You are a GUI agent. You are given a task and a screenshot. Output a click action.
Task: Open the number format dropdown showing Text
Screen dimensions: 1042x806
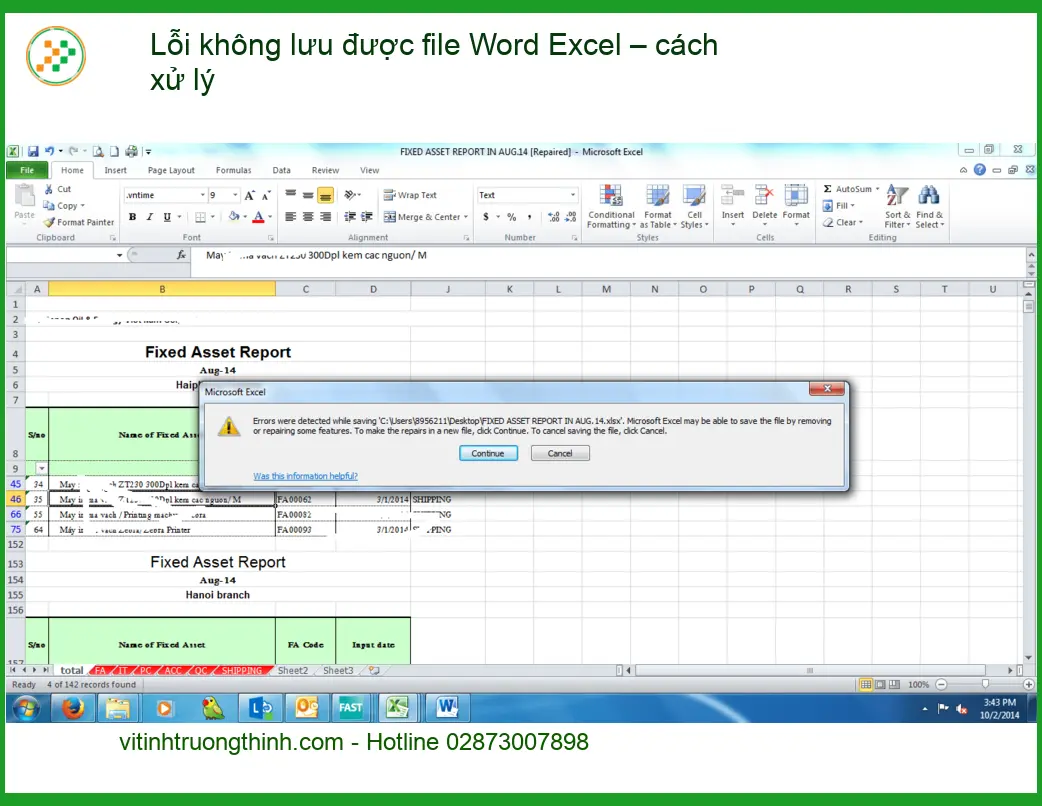point(573,195)
